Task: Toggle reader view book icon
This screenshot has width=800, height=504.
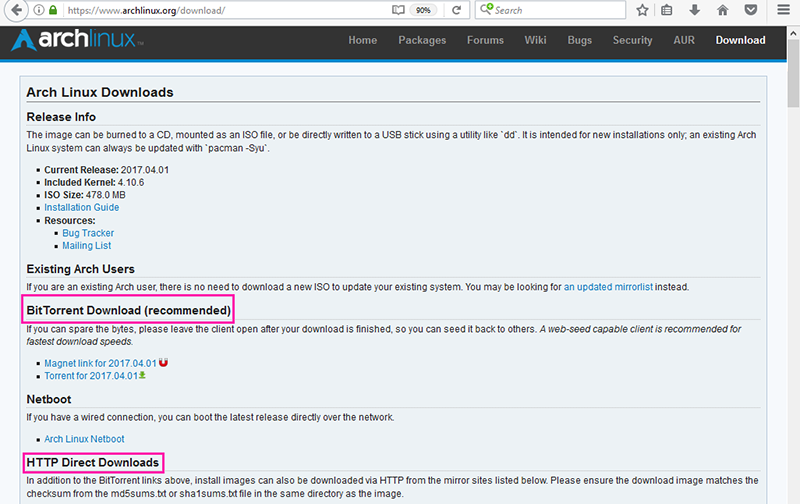Action: (398, 10)
